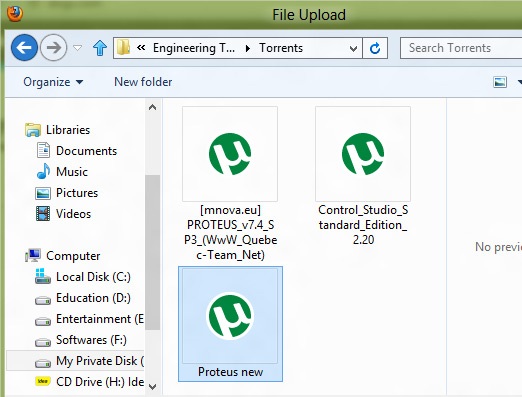Viewport: 522px width, 397px height.
Task: Click the Local Disk (C:) Windows drive icon
Action: (x=43, y=276)
